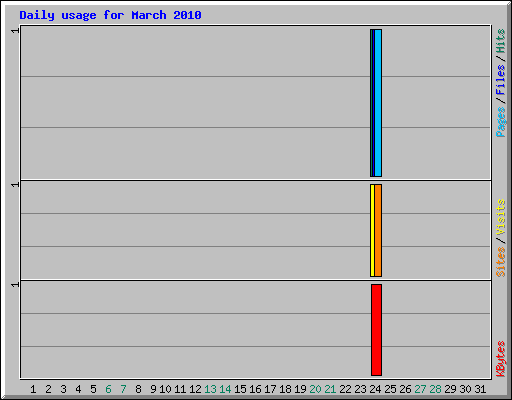Click green weekend day label 28
Viewport: 512px width, 400px height.
435,389
